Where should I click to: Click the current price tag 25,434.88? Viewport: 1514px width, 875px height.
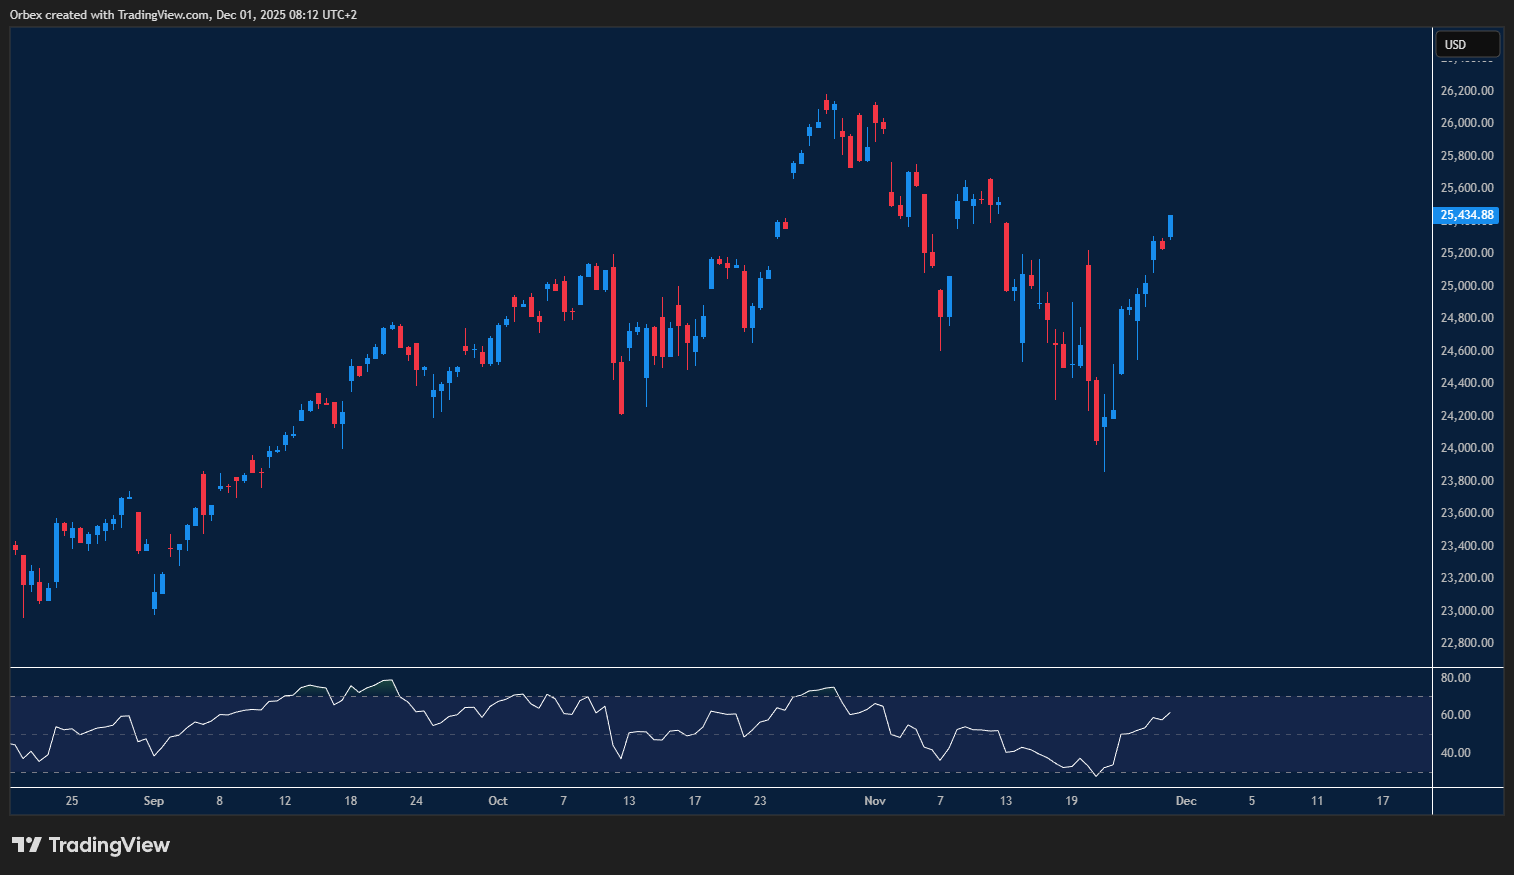(x=1466, y=215)
